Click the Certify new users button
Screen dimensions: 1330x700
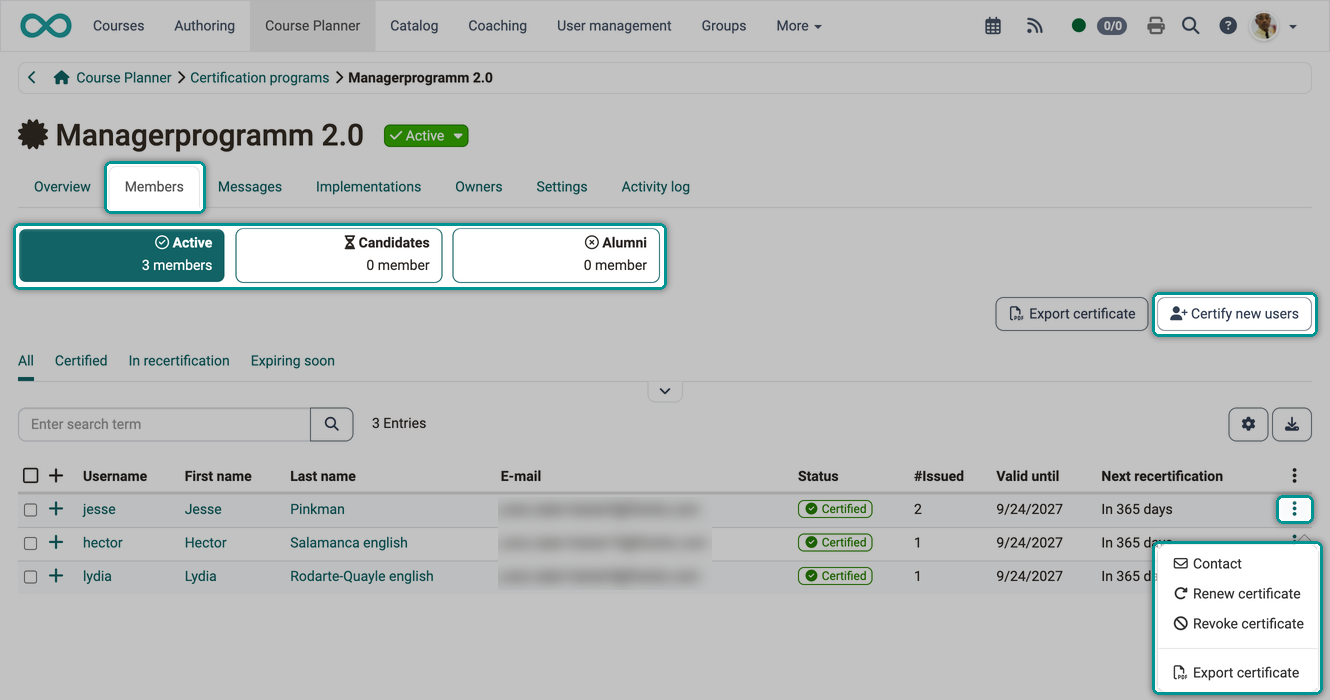point(1234,314)
